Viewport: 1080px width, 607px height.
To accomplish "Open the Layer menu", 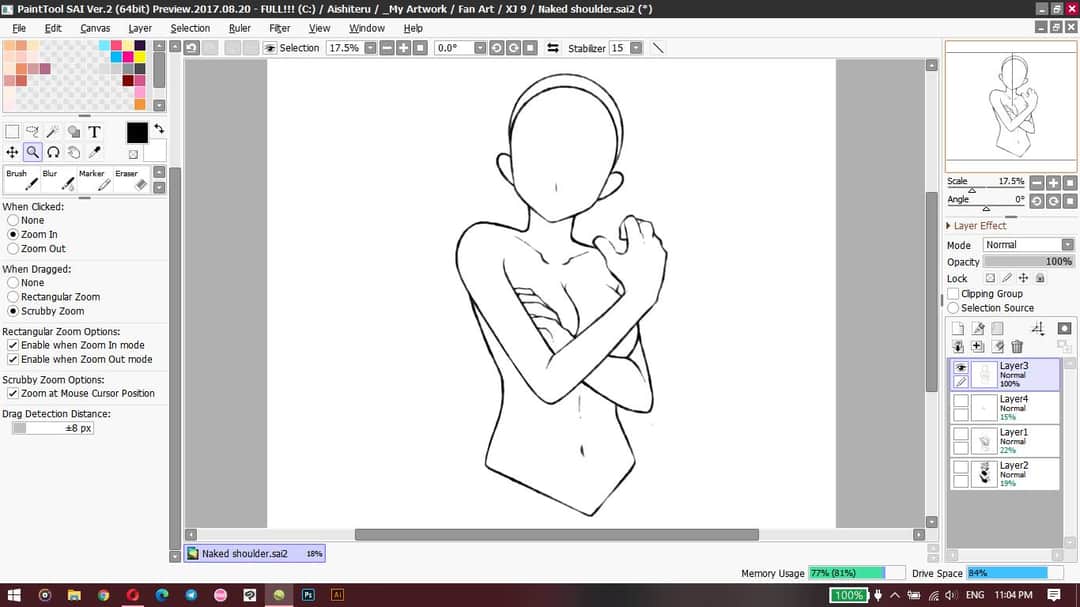I will pyautogui.click(x=140, y=28).
